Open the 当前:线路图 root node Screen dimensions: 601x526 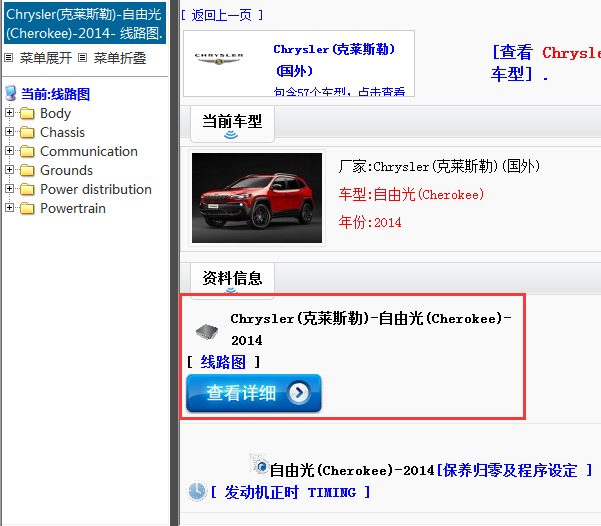pos(56,94)
